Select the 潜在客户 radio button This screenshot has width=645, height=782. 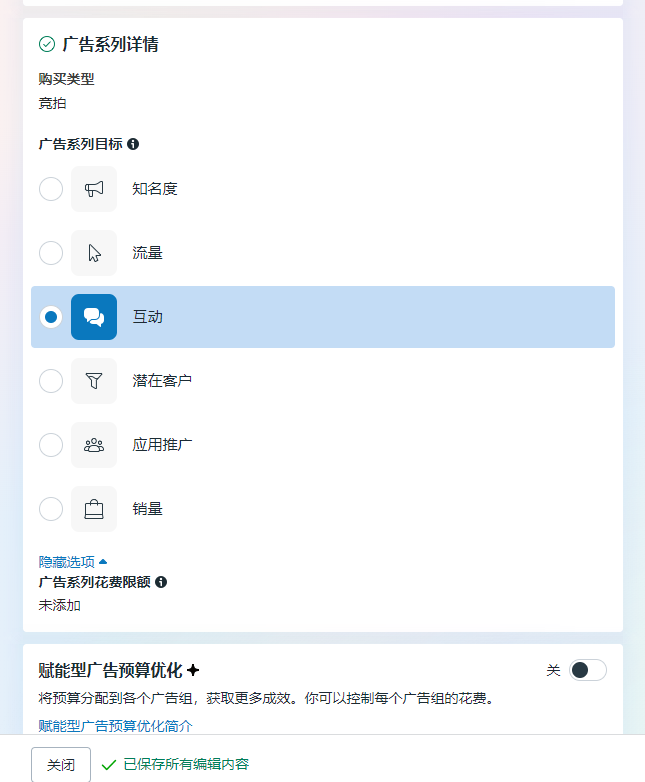[51, 381]
